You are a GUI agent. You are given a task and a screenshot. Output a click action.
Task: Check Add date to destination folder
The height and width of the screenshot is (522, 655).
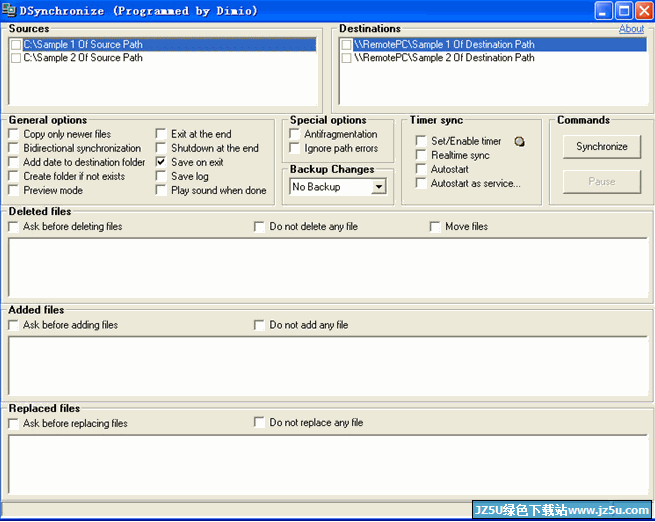(13, 162)
